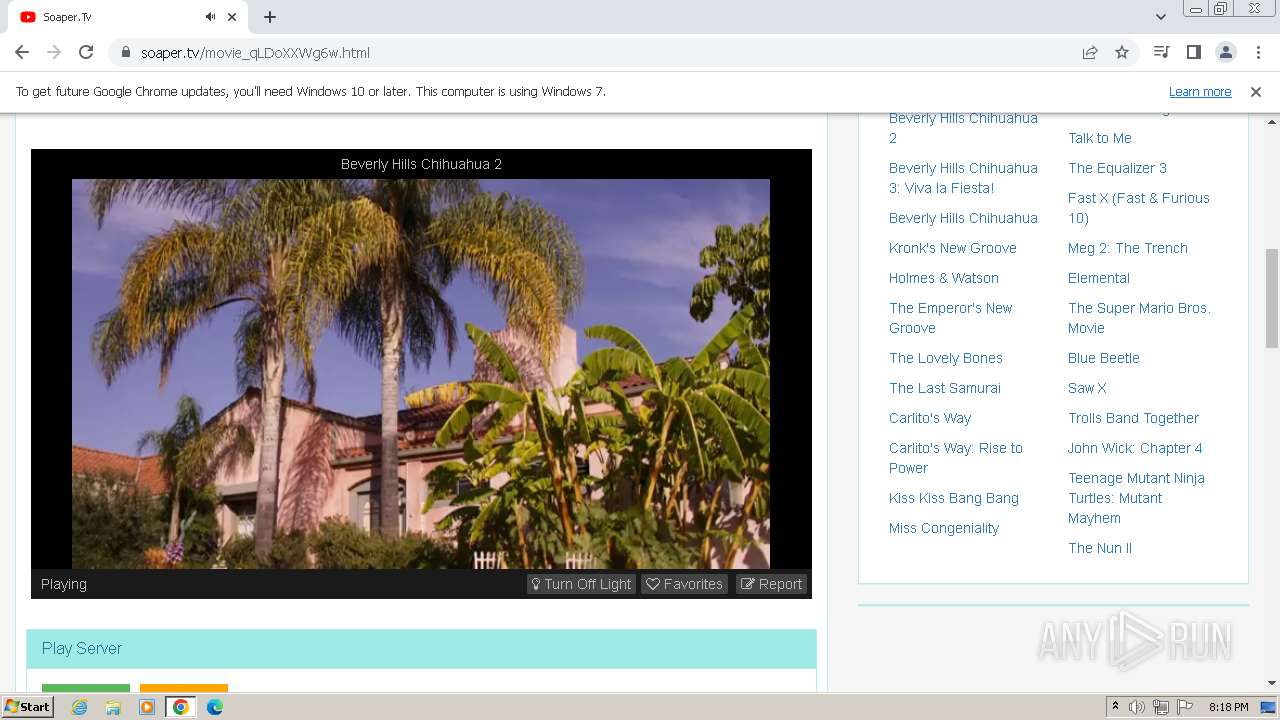Image resolution: width=1280 pixels, height=720 pixels.
Task: Add movie to Favorites
Action: pyautogui.click(x=684, y=584)
